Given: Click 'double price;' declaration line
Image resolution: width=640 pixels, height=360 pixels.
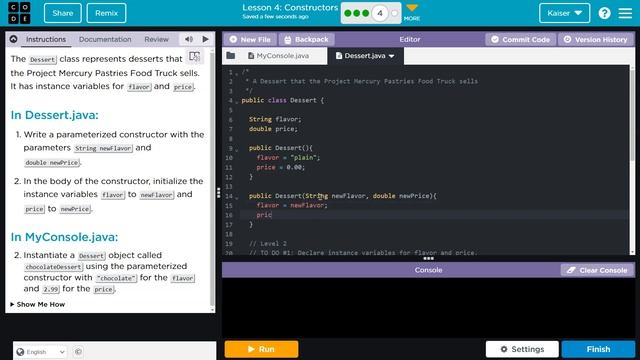Looking at the screenshot, I should pos(273,129).
